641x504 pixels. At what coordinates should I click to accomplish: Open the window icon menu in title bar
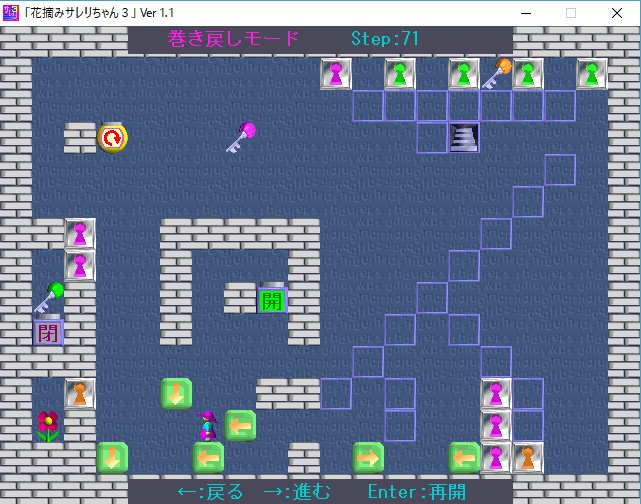coord(11,13)
